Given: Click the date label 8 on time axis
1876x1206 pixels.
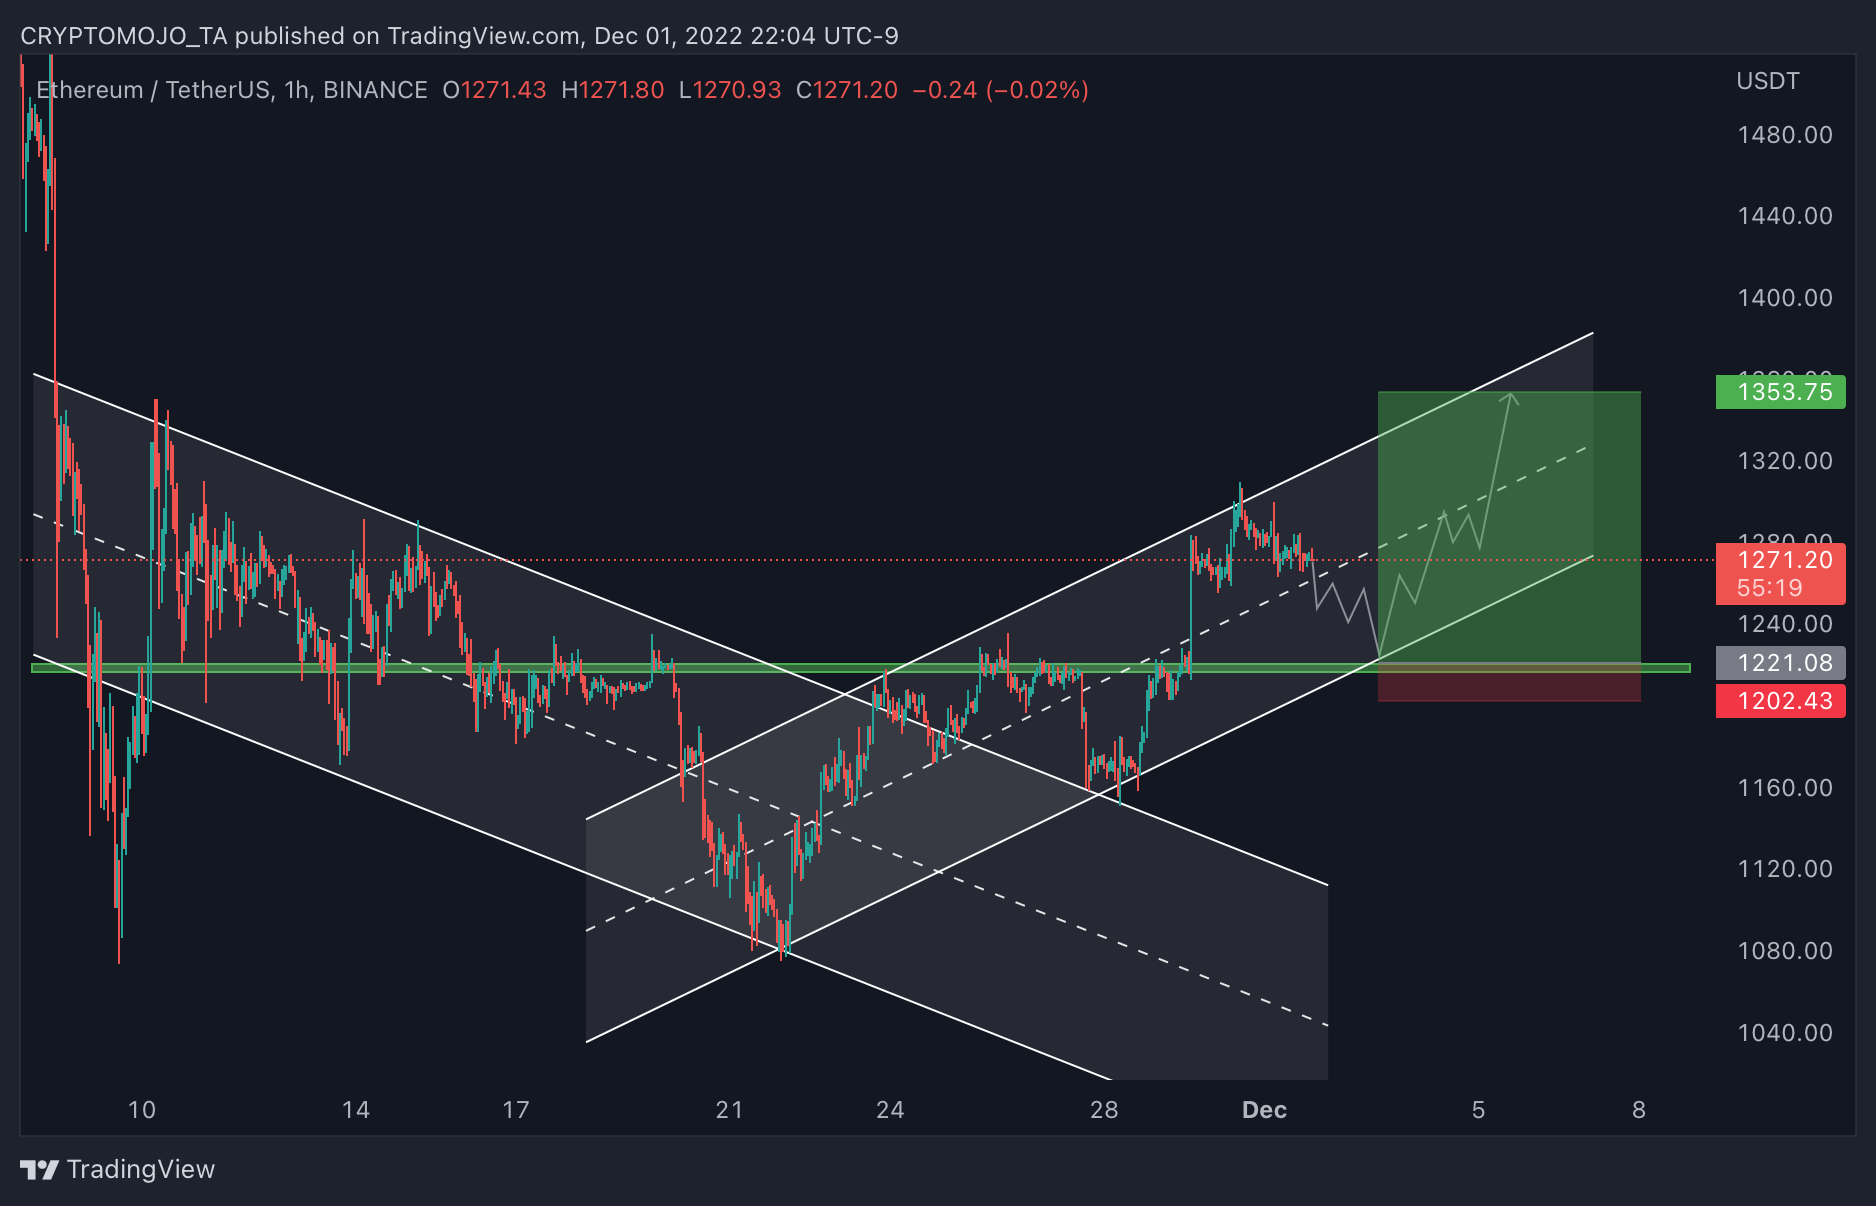Looking at the screenshot, I should coord(1639,1110).
